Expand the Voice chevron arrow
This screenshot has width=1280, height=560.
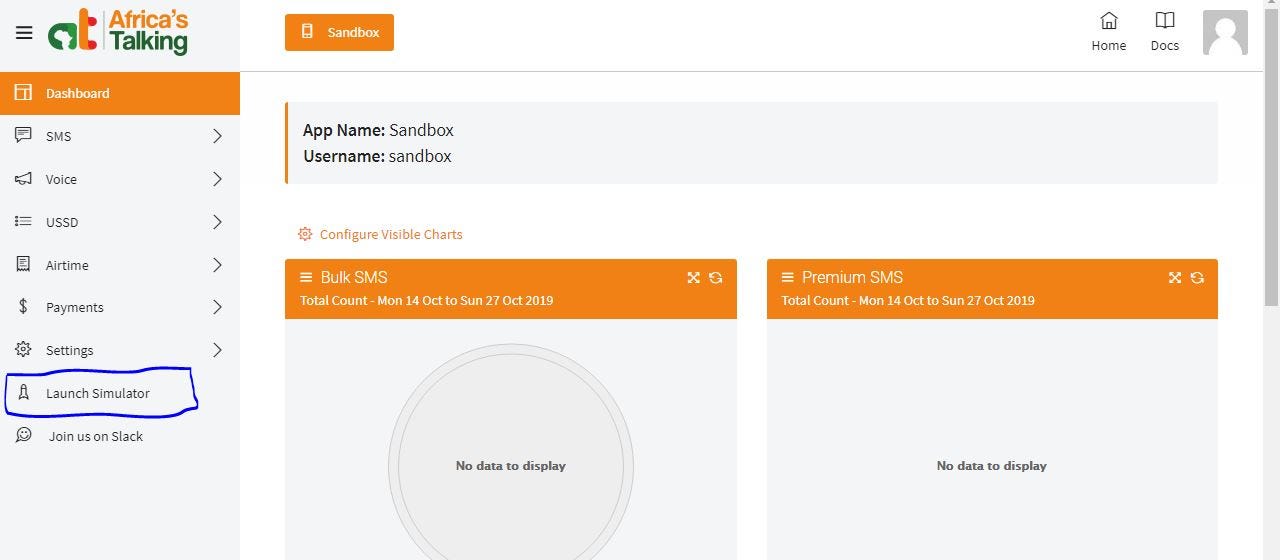217,179
